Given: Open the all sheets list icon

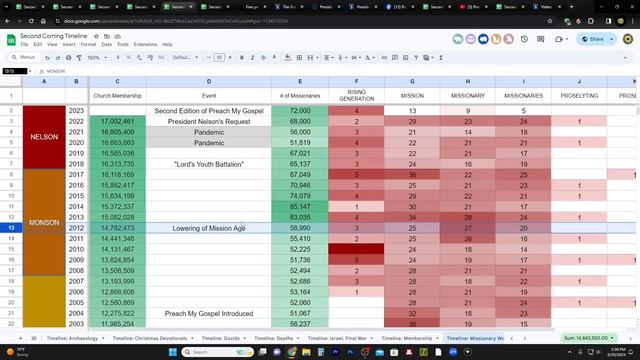Looking at the screenshot, I should 34,338.
